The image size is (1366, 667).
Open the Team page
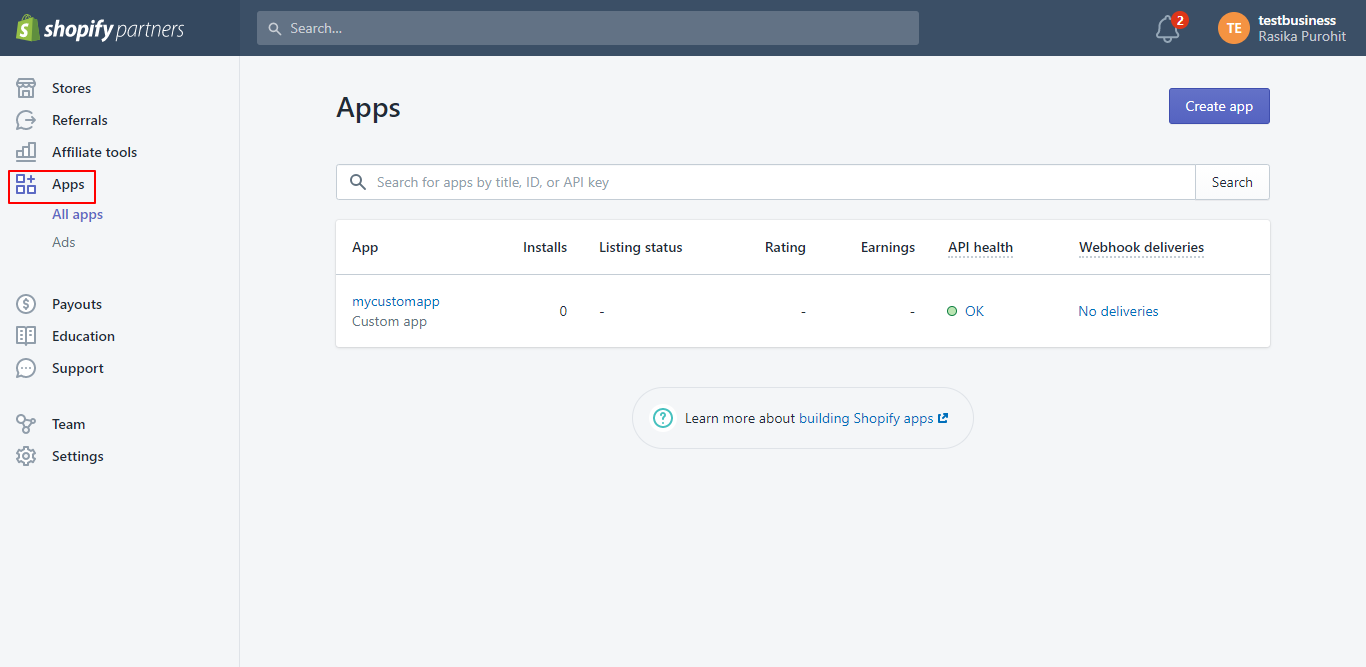tap(68, 424)
